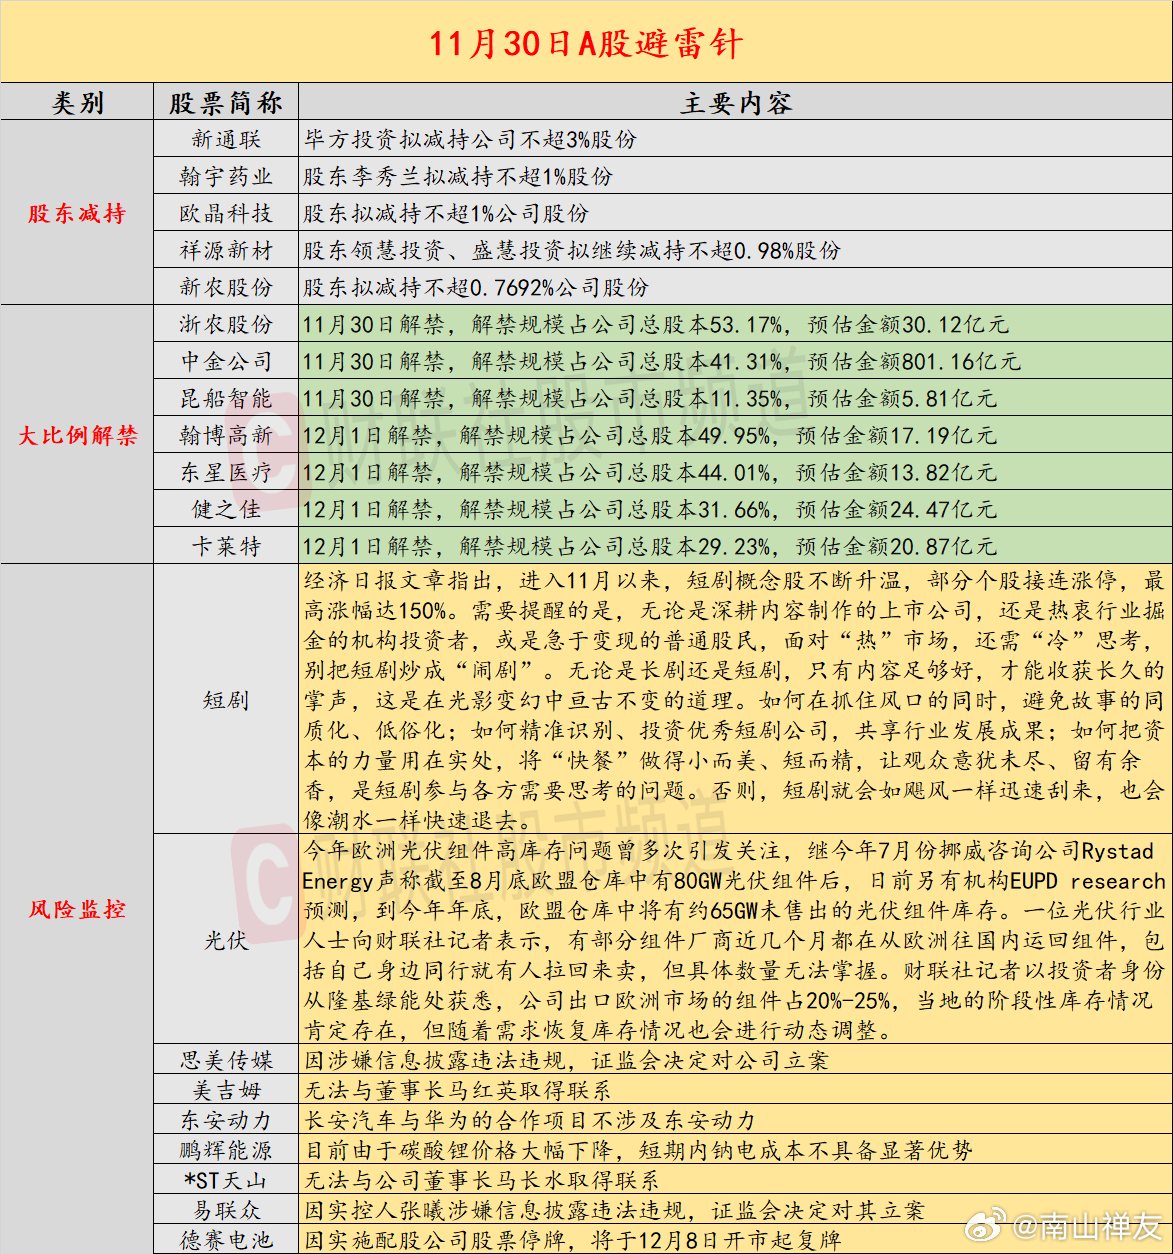Select stock name '中金公司'
This screenshot has width=1173, height=1254.
click(x=226, y=361)
